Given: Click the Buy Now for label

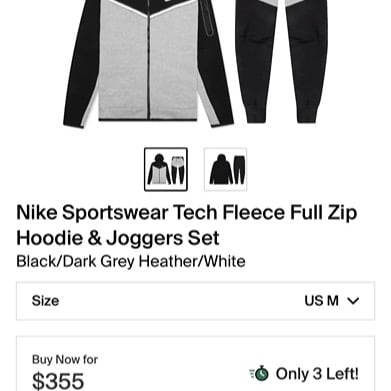Looking at the screenshot, I should (65, 359).
